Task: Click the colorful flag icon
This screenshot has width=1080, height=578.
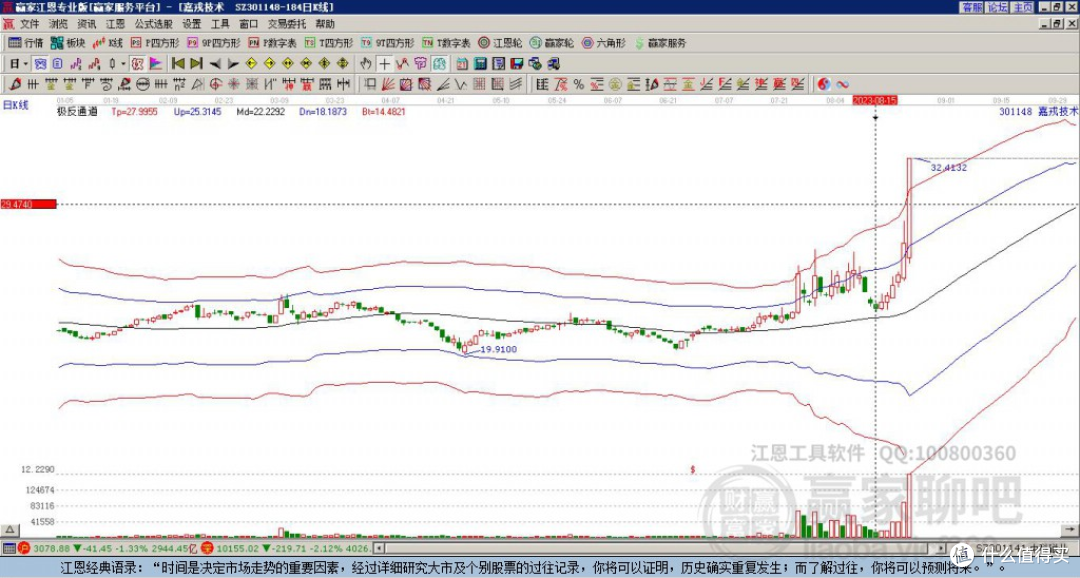Action: (156, 64)
